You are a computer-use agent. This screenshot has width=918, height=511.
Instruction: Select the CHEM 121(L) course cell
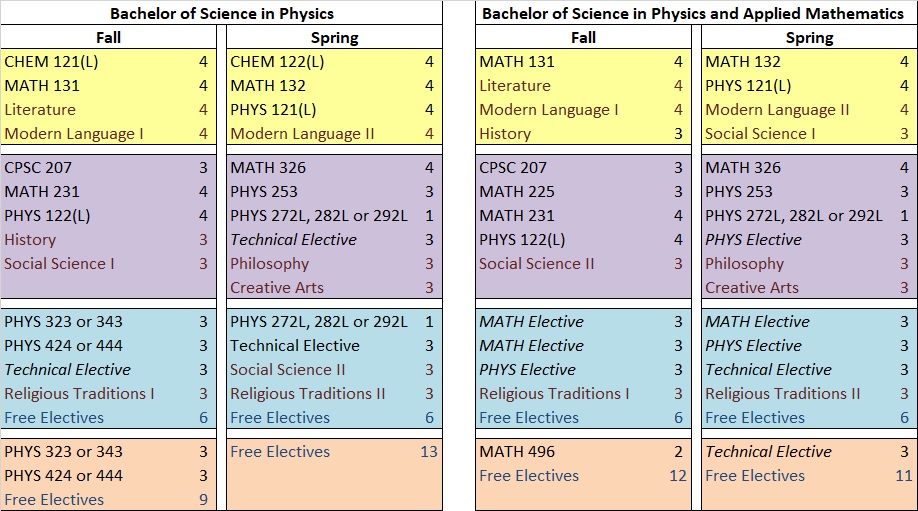pyautogui.click(x=52, y=61)
